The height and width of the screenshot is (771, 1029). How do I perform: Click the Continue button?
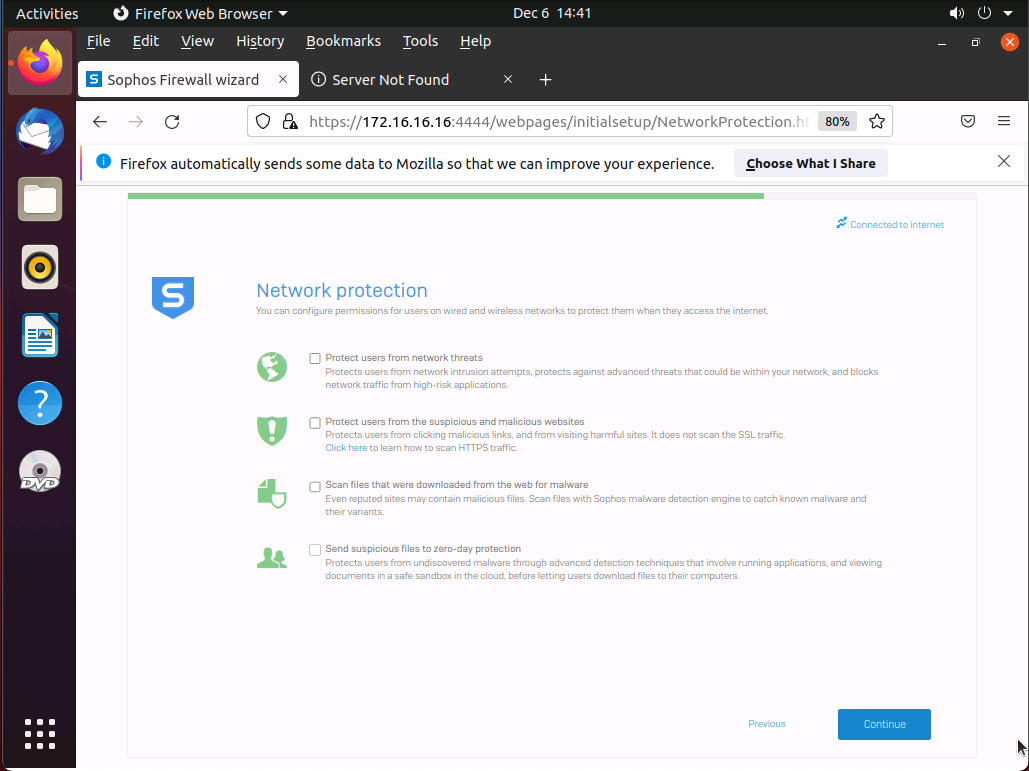click(x=884, y=724)
